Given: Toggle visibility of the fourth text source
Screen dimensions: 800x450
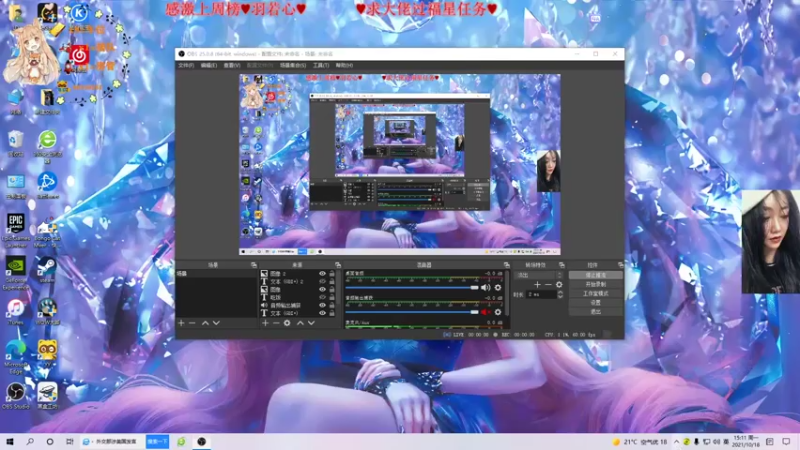Looking at the screenshot, I should point(322,297).
